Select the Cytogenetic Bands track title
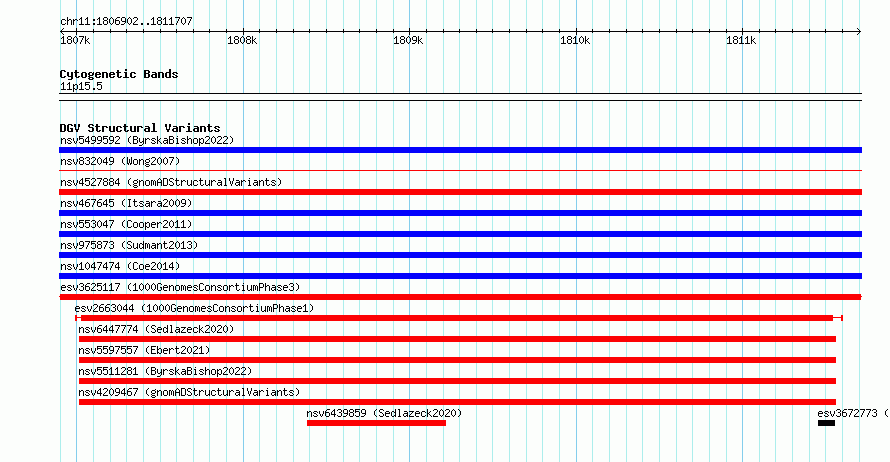 (x=119, y=74)
